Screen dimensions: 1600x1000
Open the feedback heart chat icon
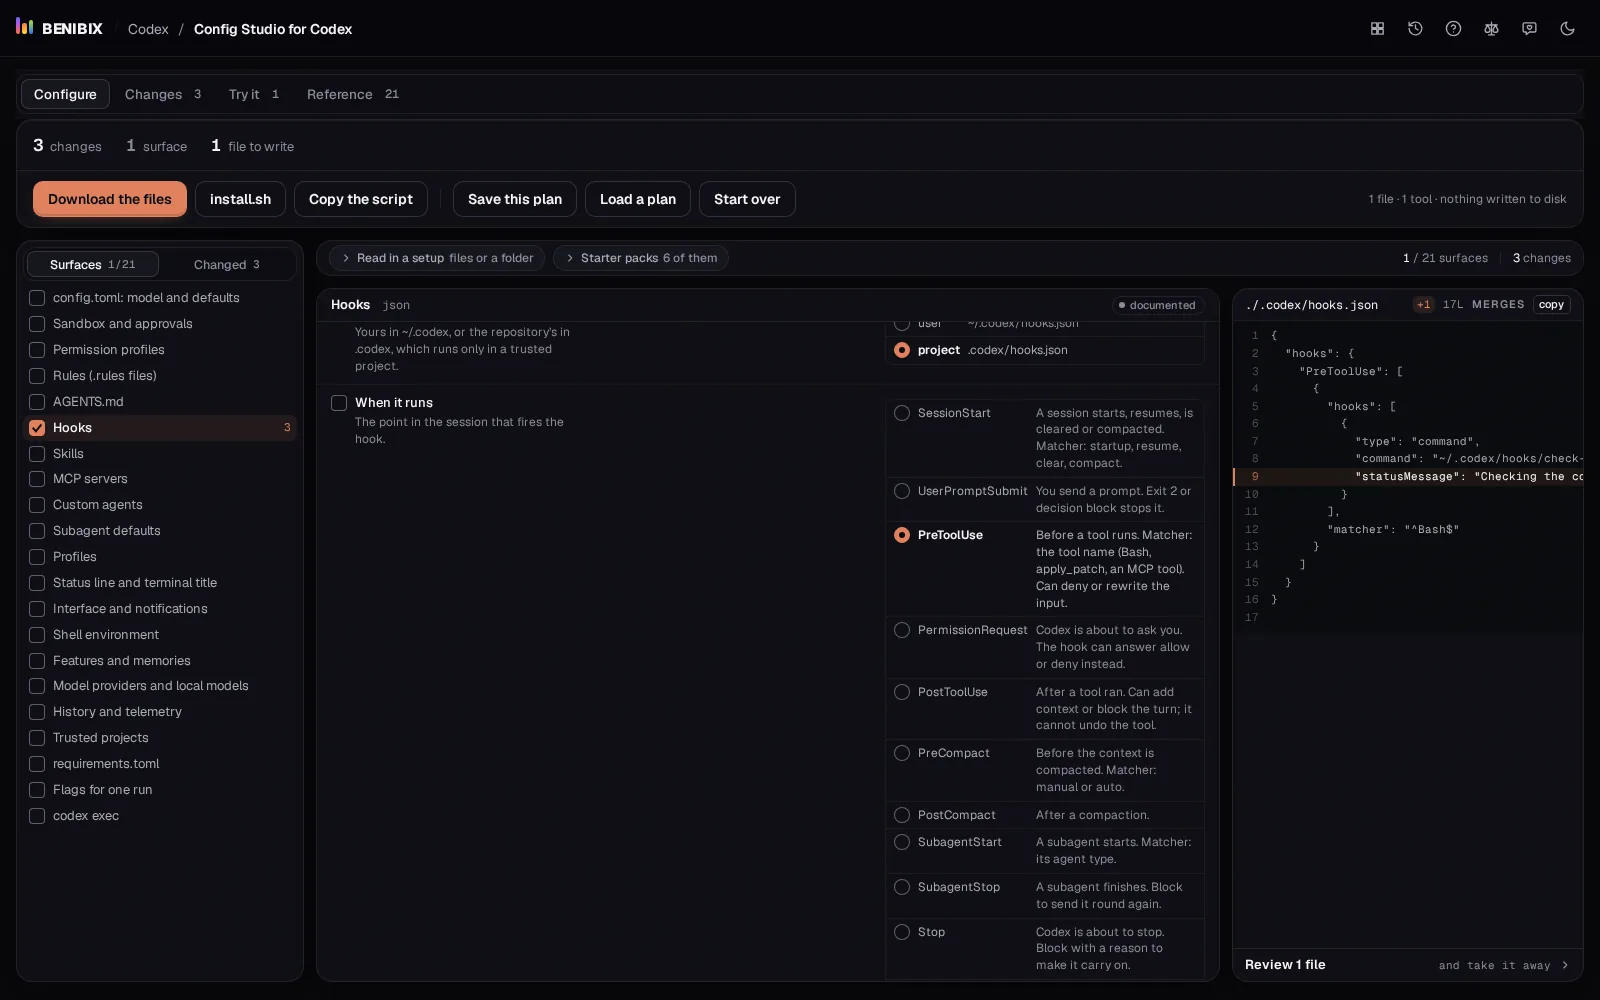click(x=1529, y=29)
